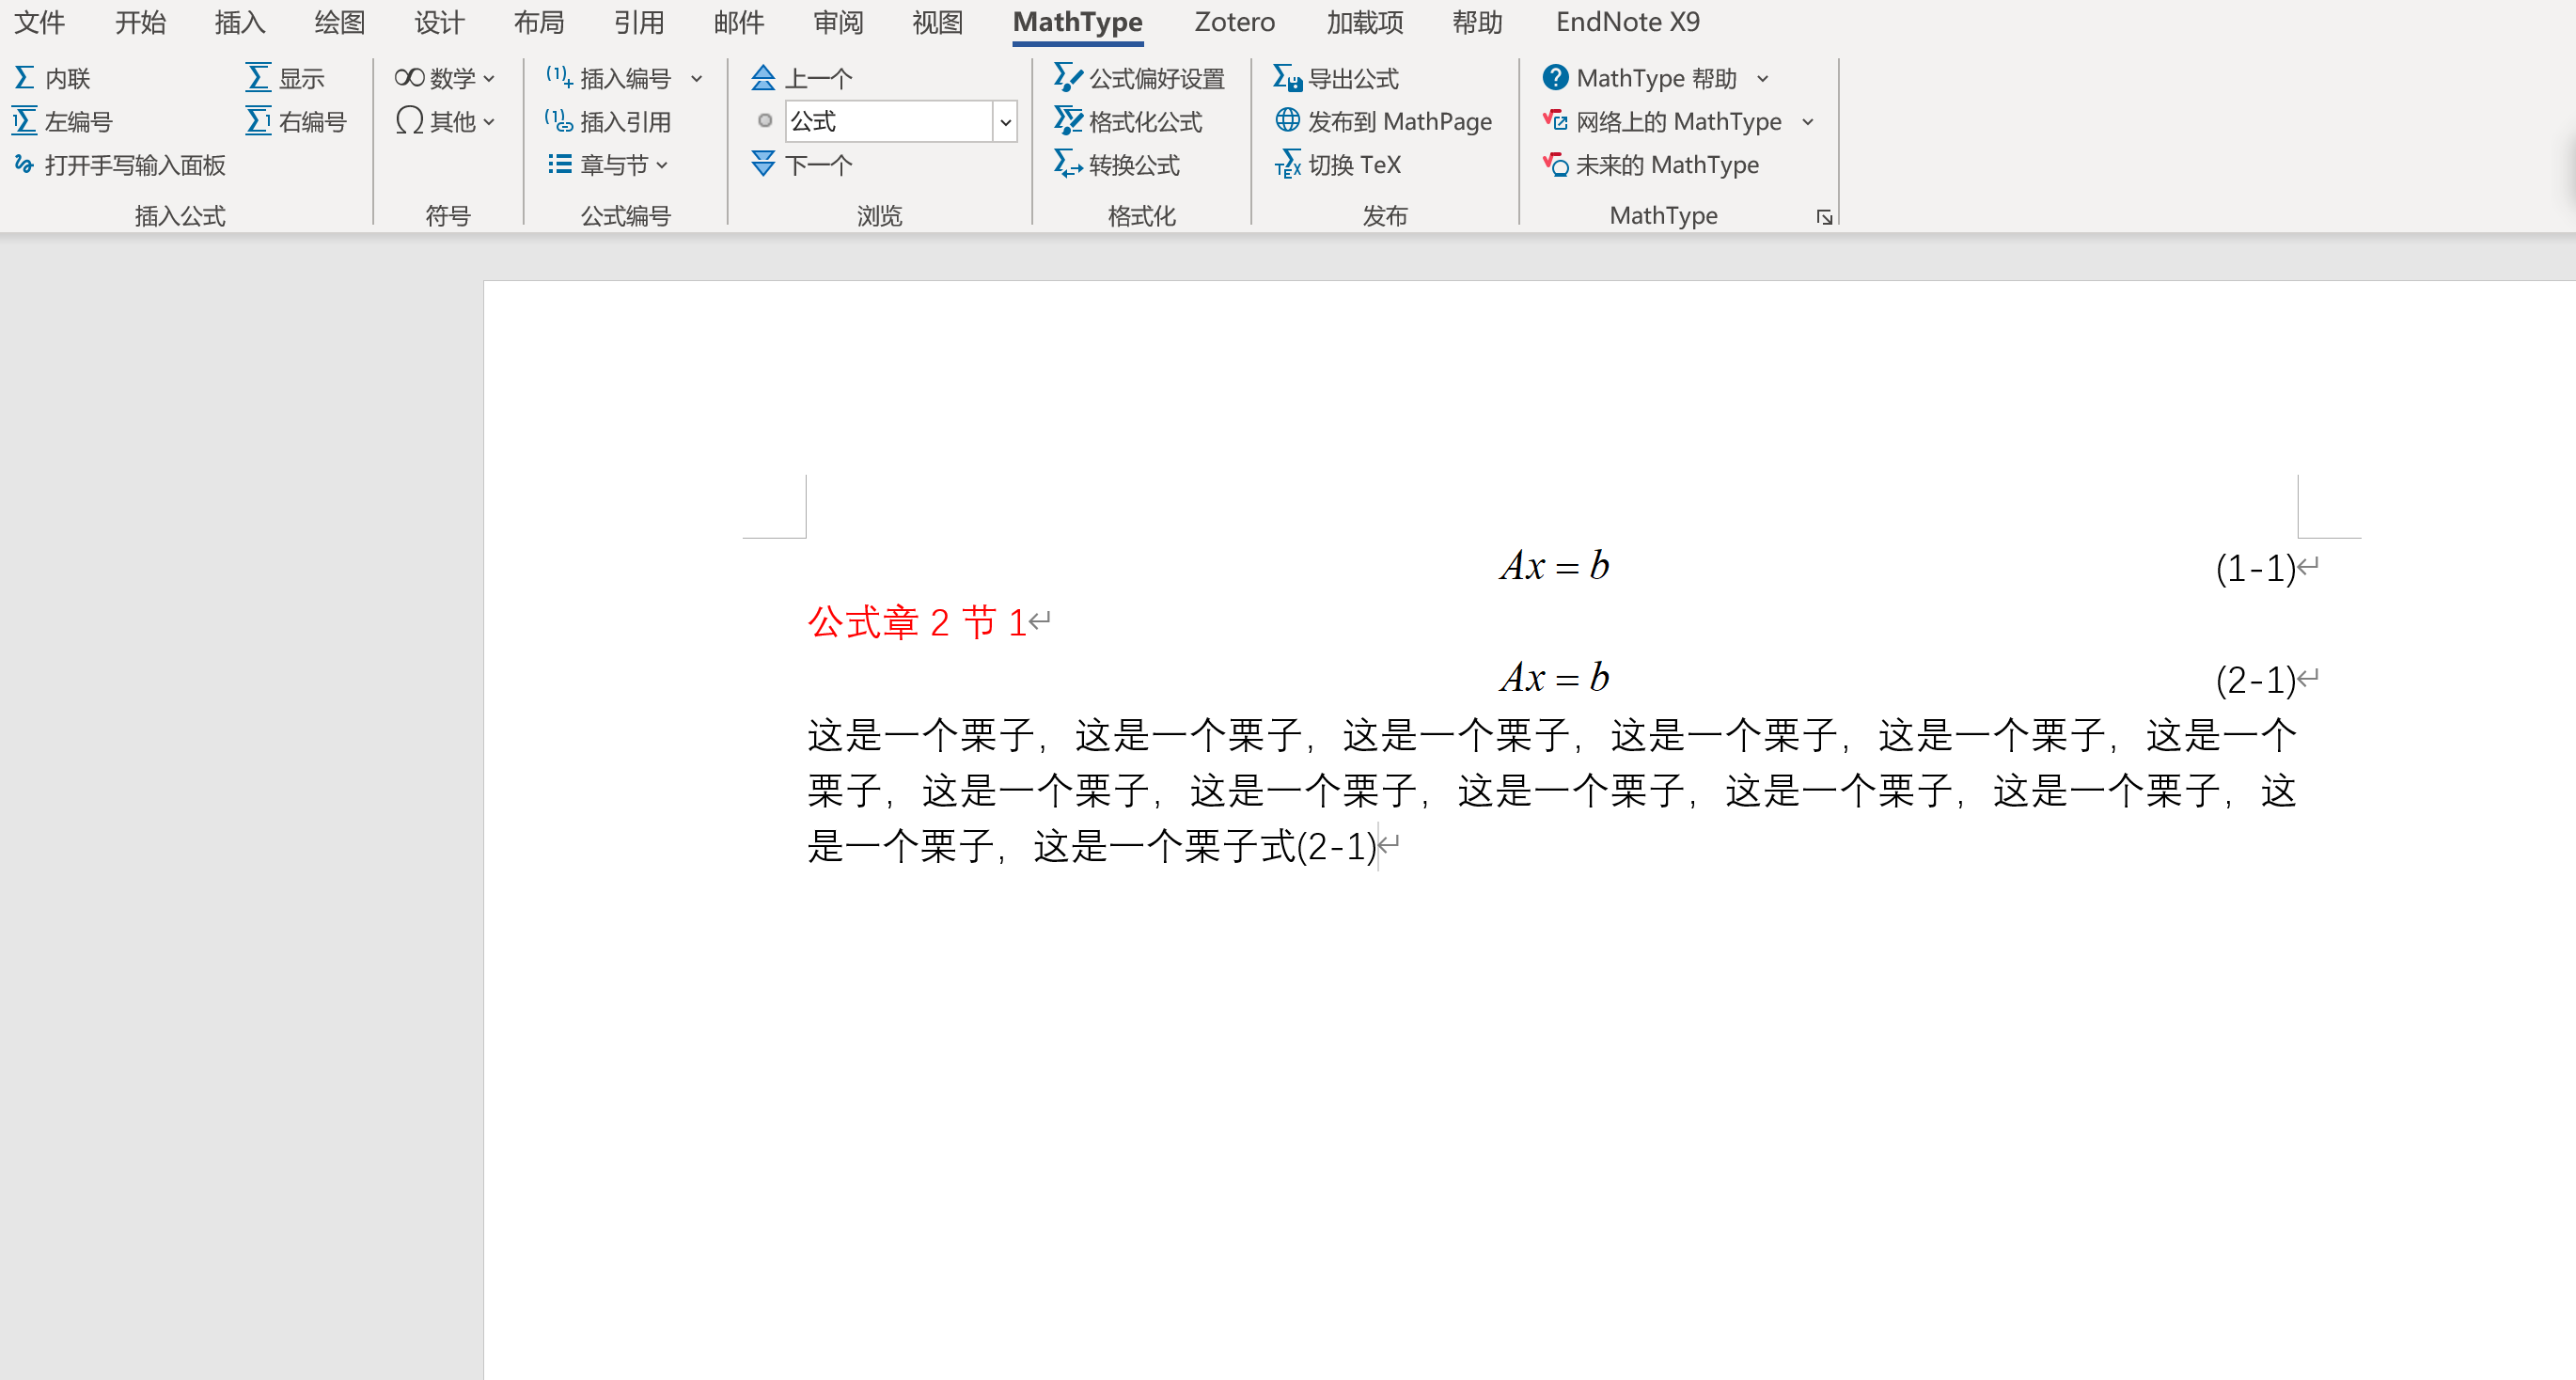This screenshot has width=2576, height=1380.
Task: Open the References (引用) ribbon tab
Action: 638,22
